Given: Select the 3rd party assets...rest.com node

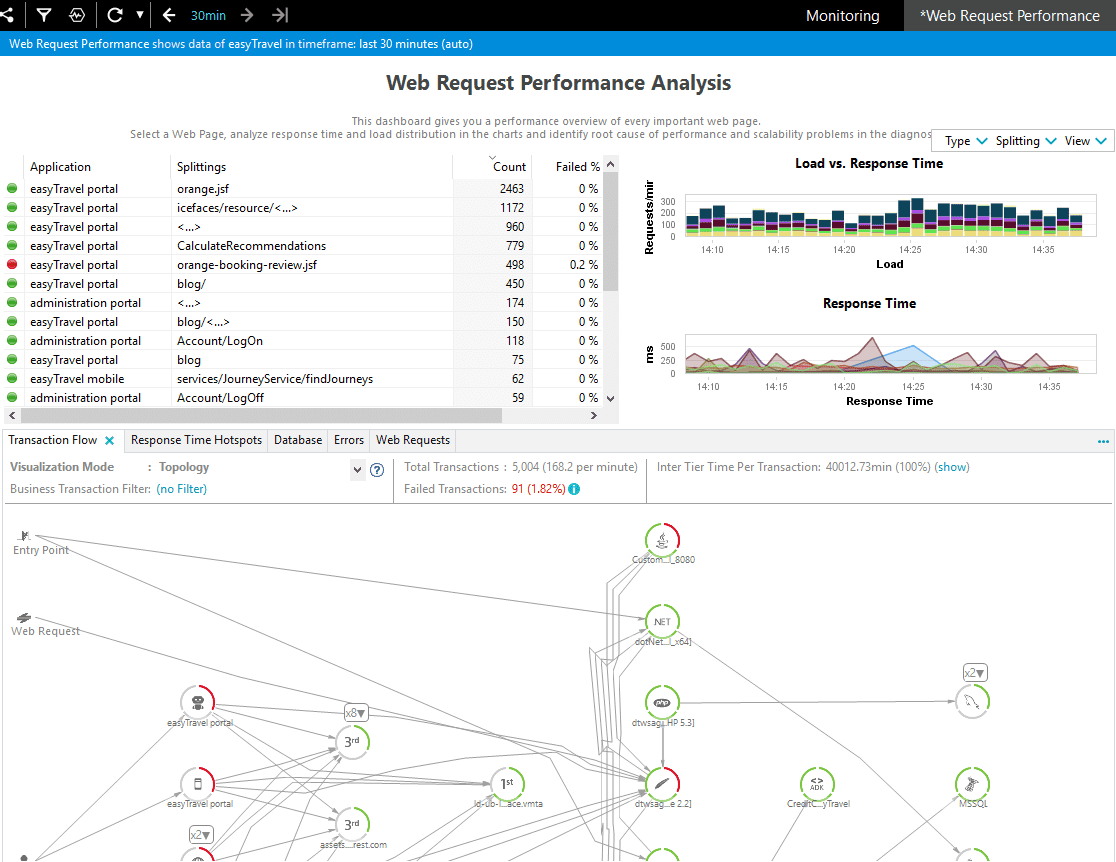Looking at the screenshot, I should point(352,824).
